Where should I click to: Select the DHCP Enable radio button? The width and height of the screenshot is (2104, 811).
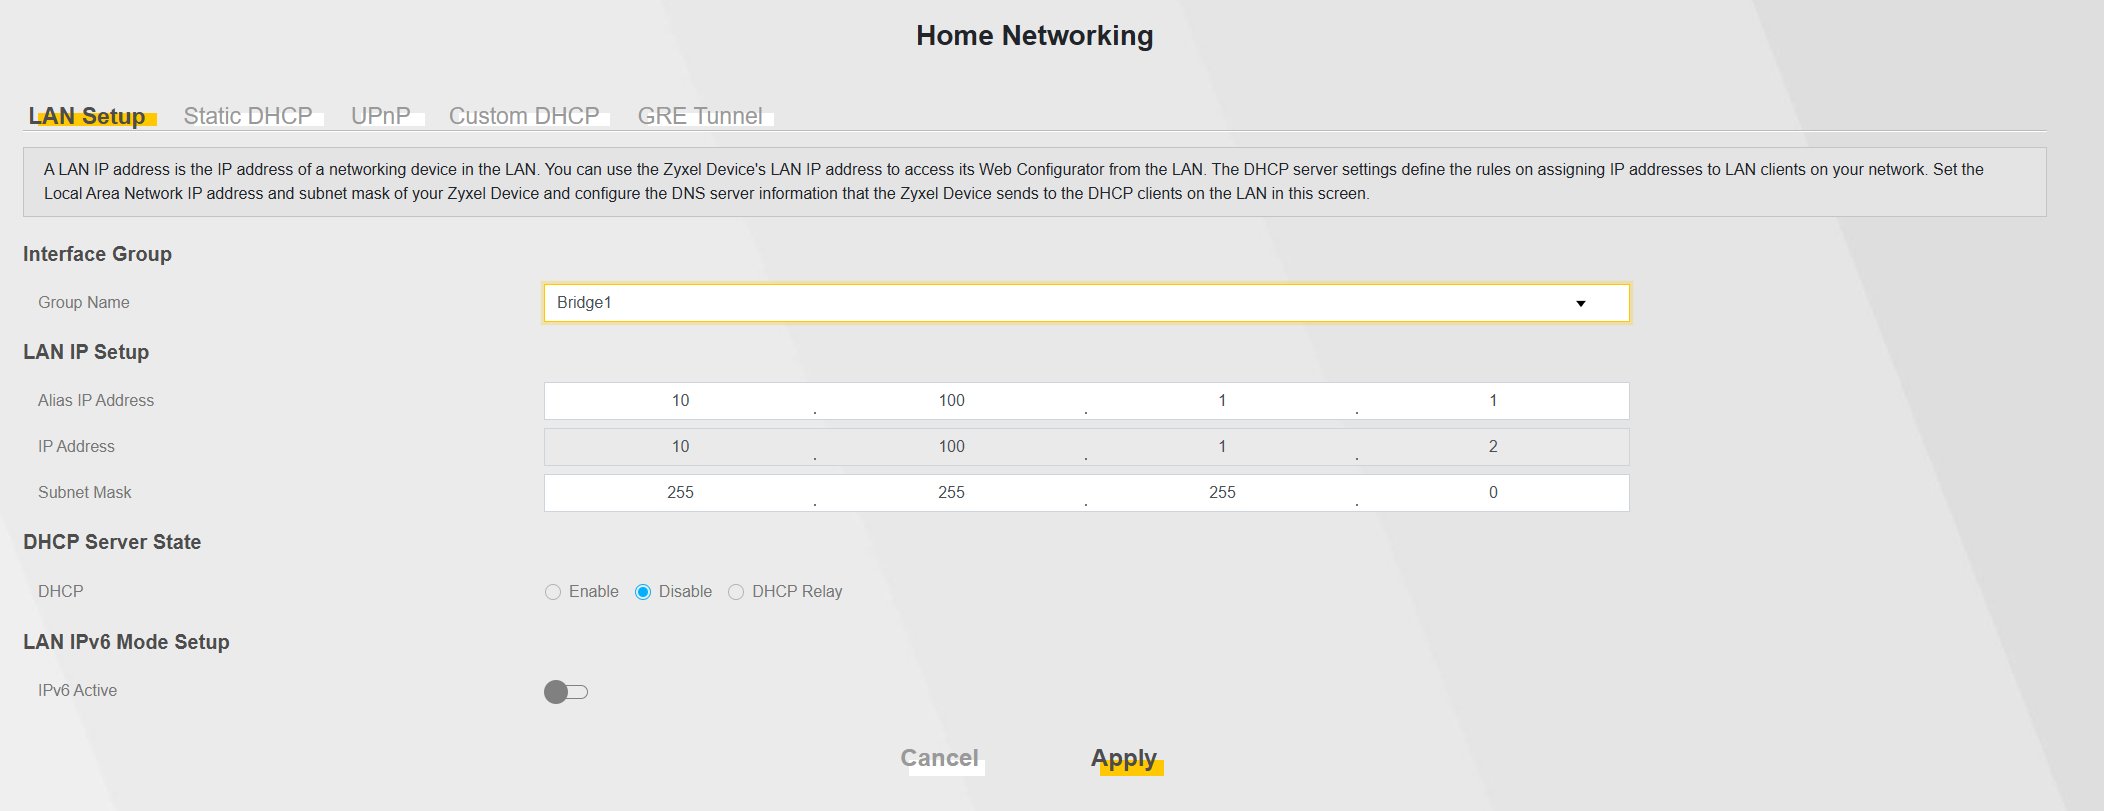(x=553, y=592)
